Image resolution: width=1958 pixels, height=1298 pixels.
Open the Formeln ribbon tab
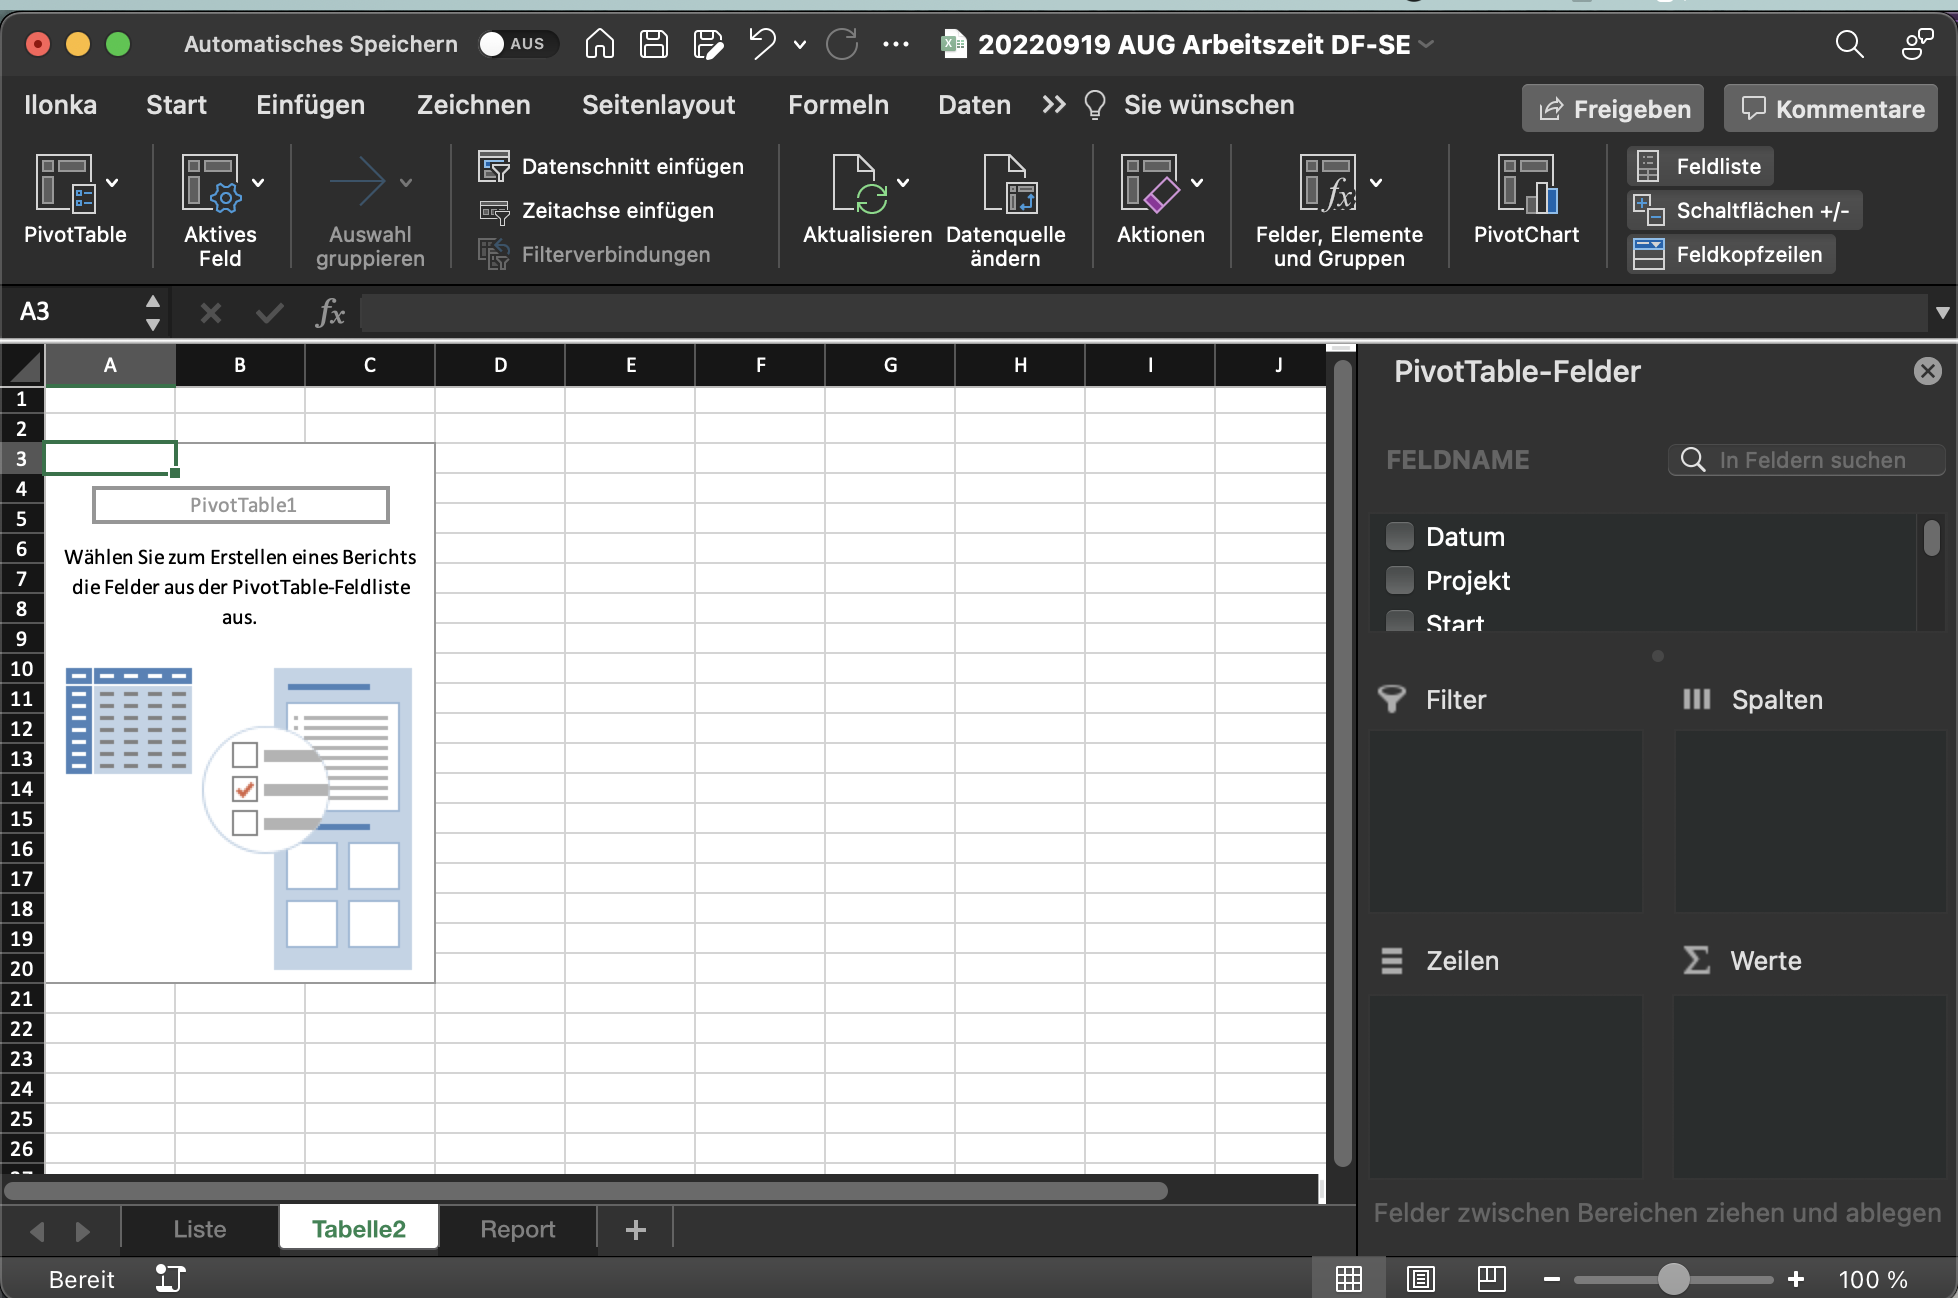[x=838, y=105]
